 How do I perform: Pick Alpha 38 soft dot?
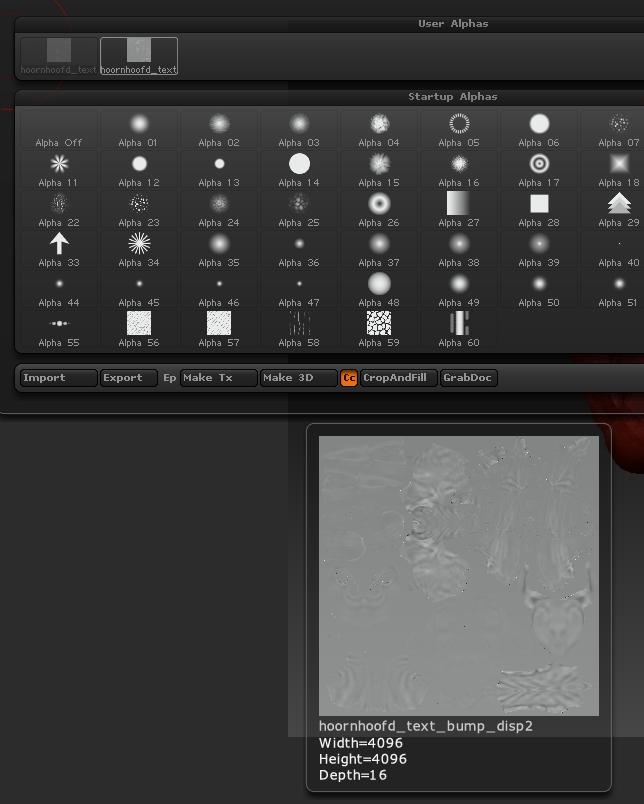pyautogui.click(x=459, y=250)
